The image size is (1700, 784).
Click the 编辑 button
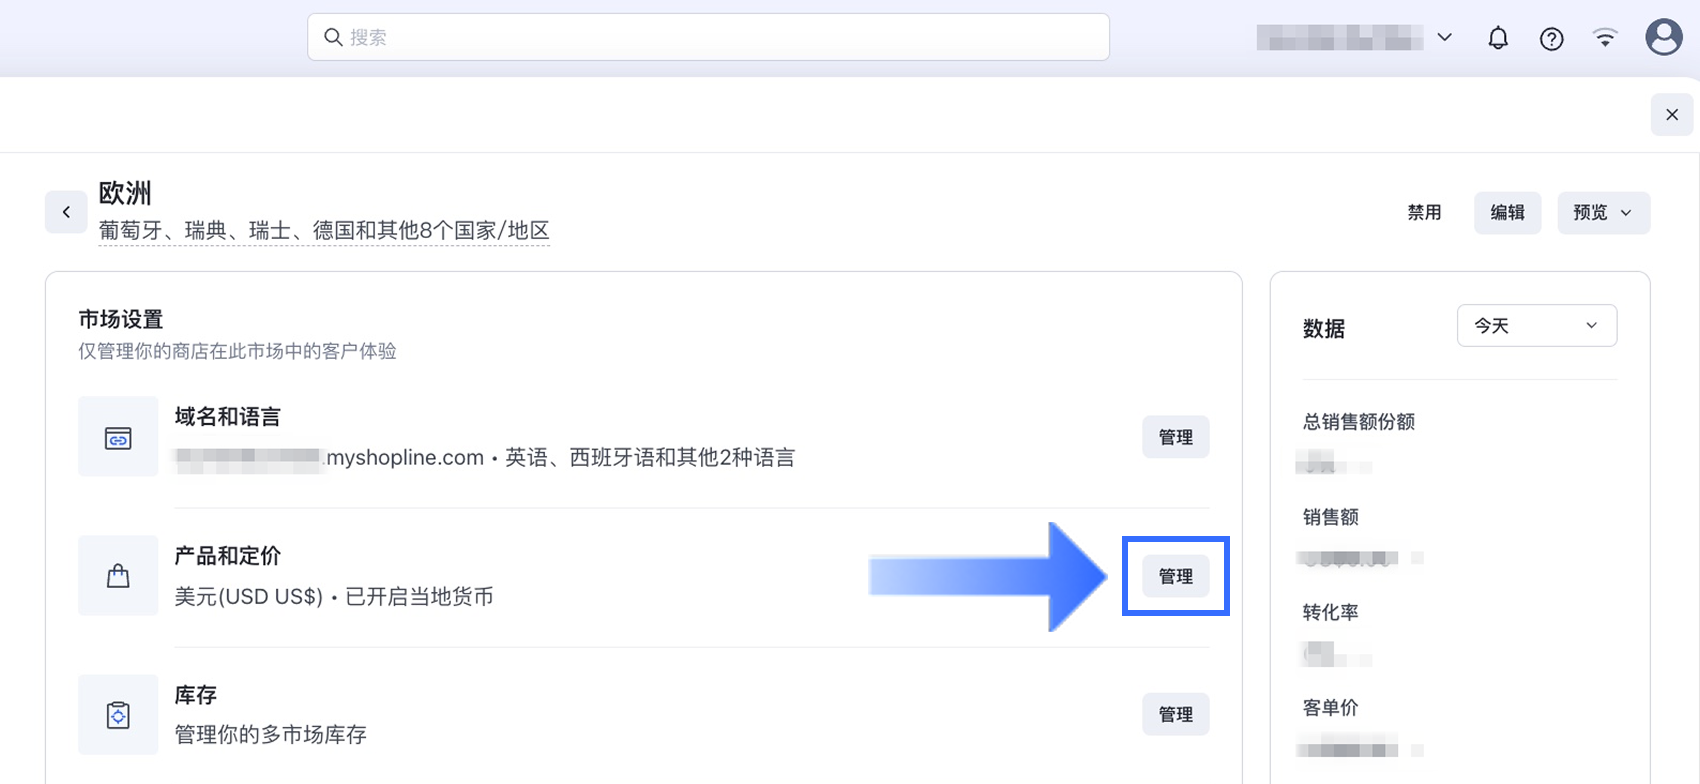pos(1507,213)
